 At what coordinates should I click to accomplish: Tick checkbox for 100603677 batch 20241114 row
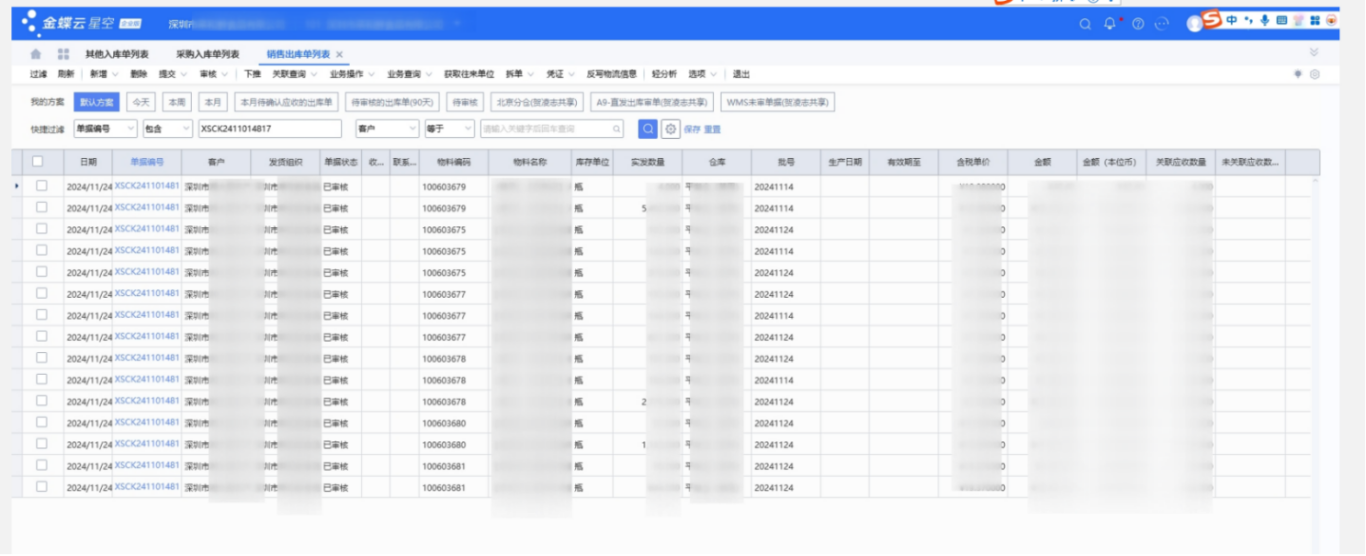coord(41,315)
